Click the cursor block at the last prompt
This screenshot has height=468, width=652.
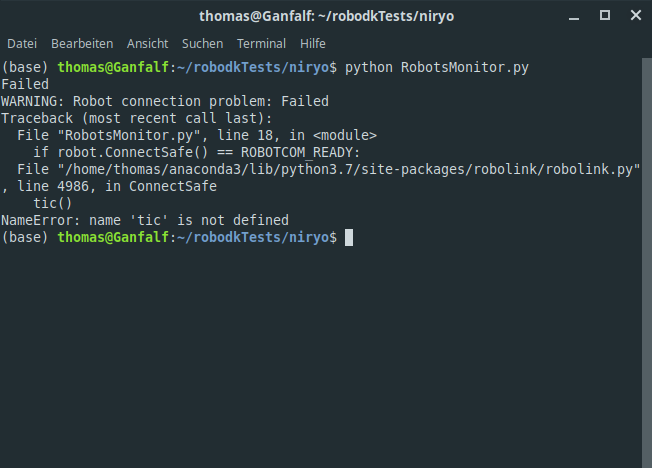(349, 237)
